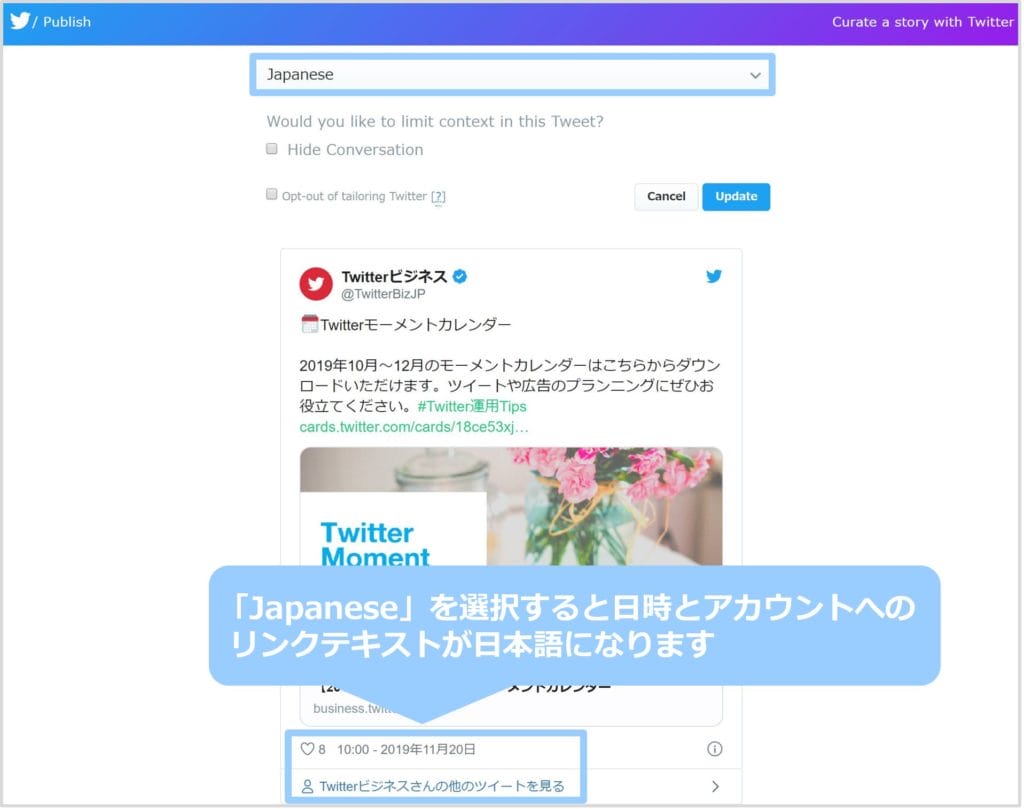Click the language dropdown chevron arrow
Image resolution: width=1024 pixels, height=809 pixels.
pos(755,75)
